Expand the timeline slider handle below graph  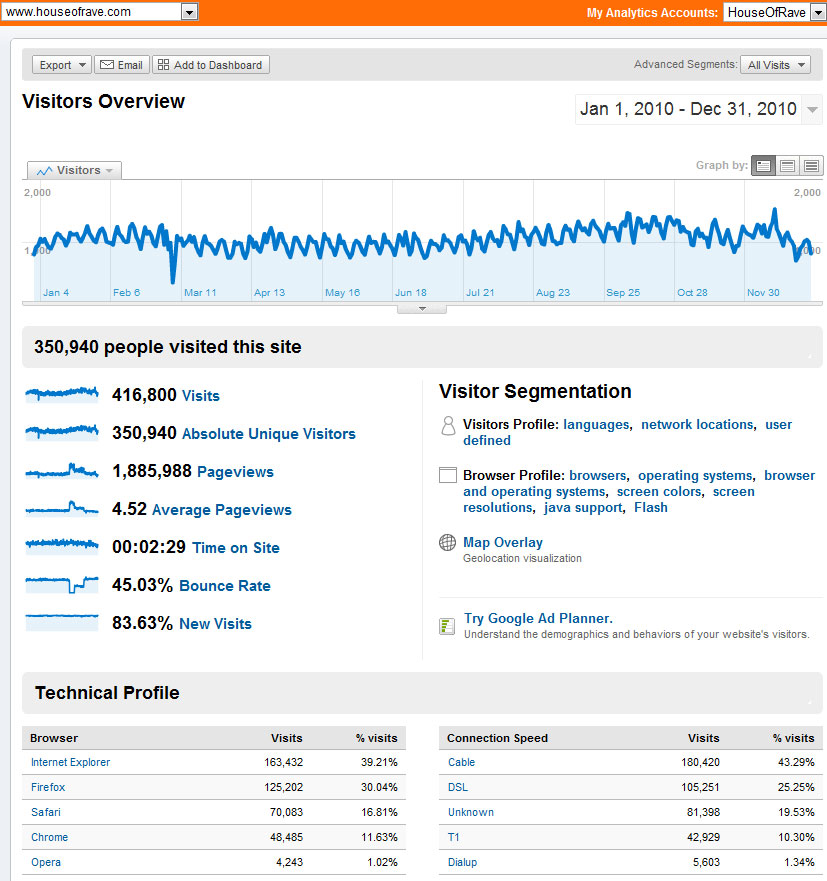422,308
